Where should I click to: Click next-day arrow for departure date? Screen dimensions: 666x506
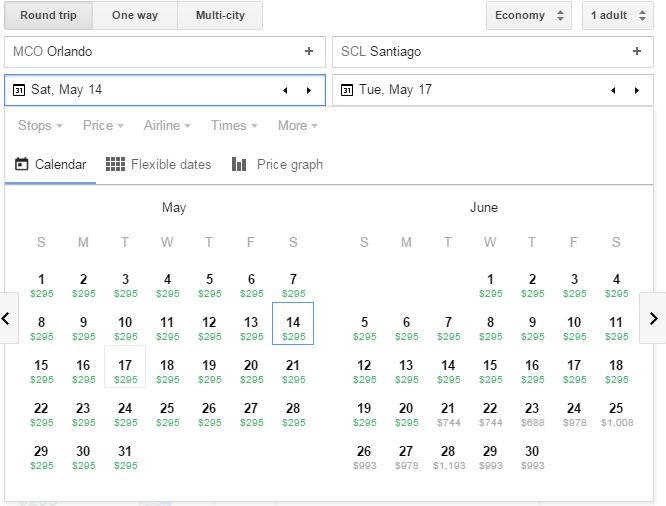(x=309, y=90)
